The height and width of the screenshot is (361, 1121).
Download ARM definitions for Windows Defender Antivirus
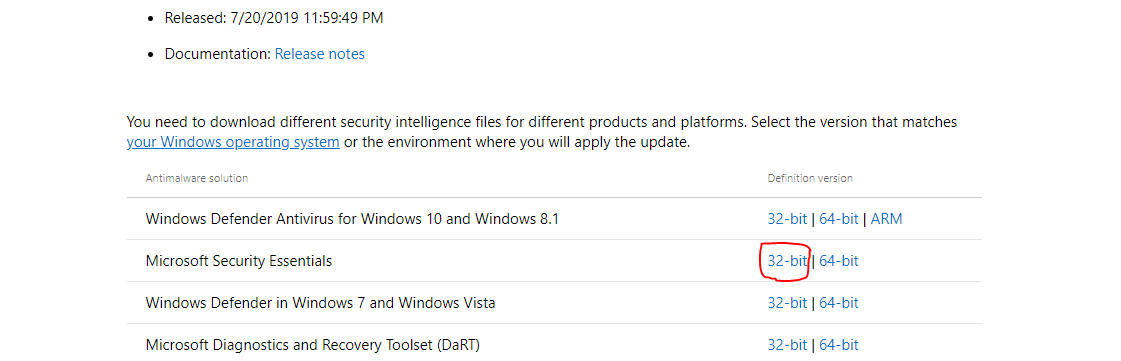point(887,219)
